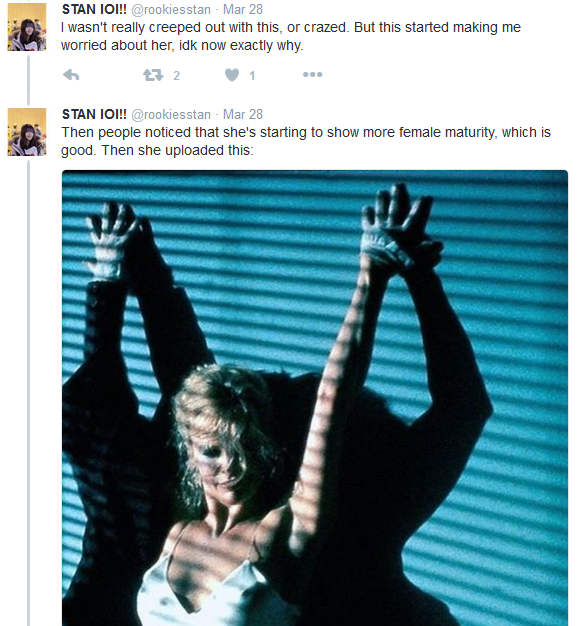Open STAN IOI!! name on second tweet
Screen dimensions: 578x626
(94, 114)
